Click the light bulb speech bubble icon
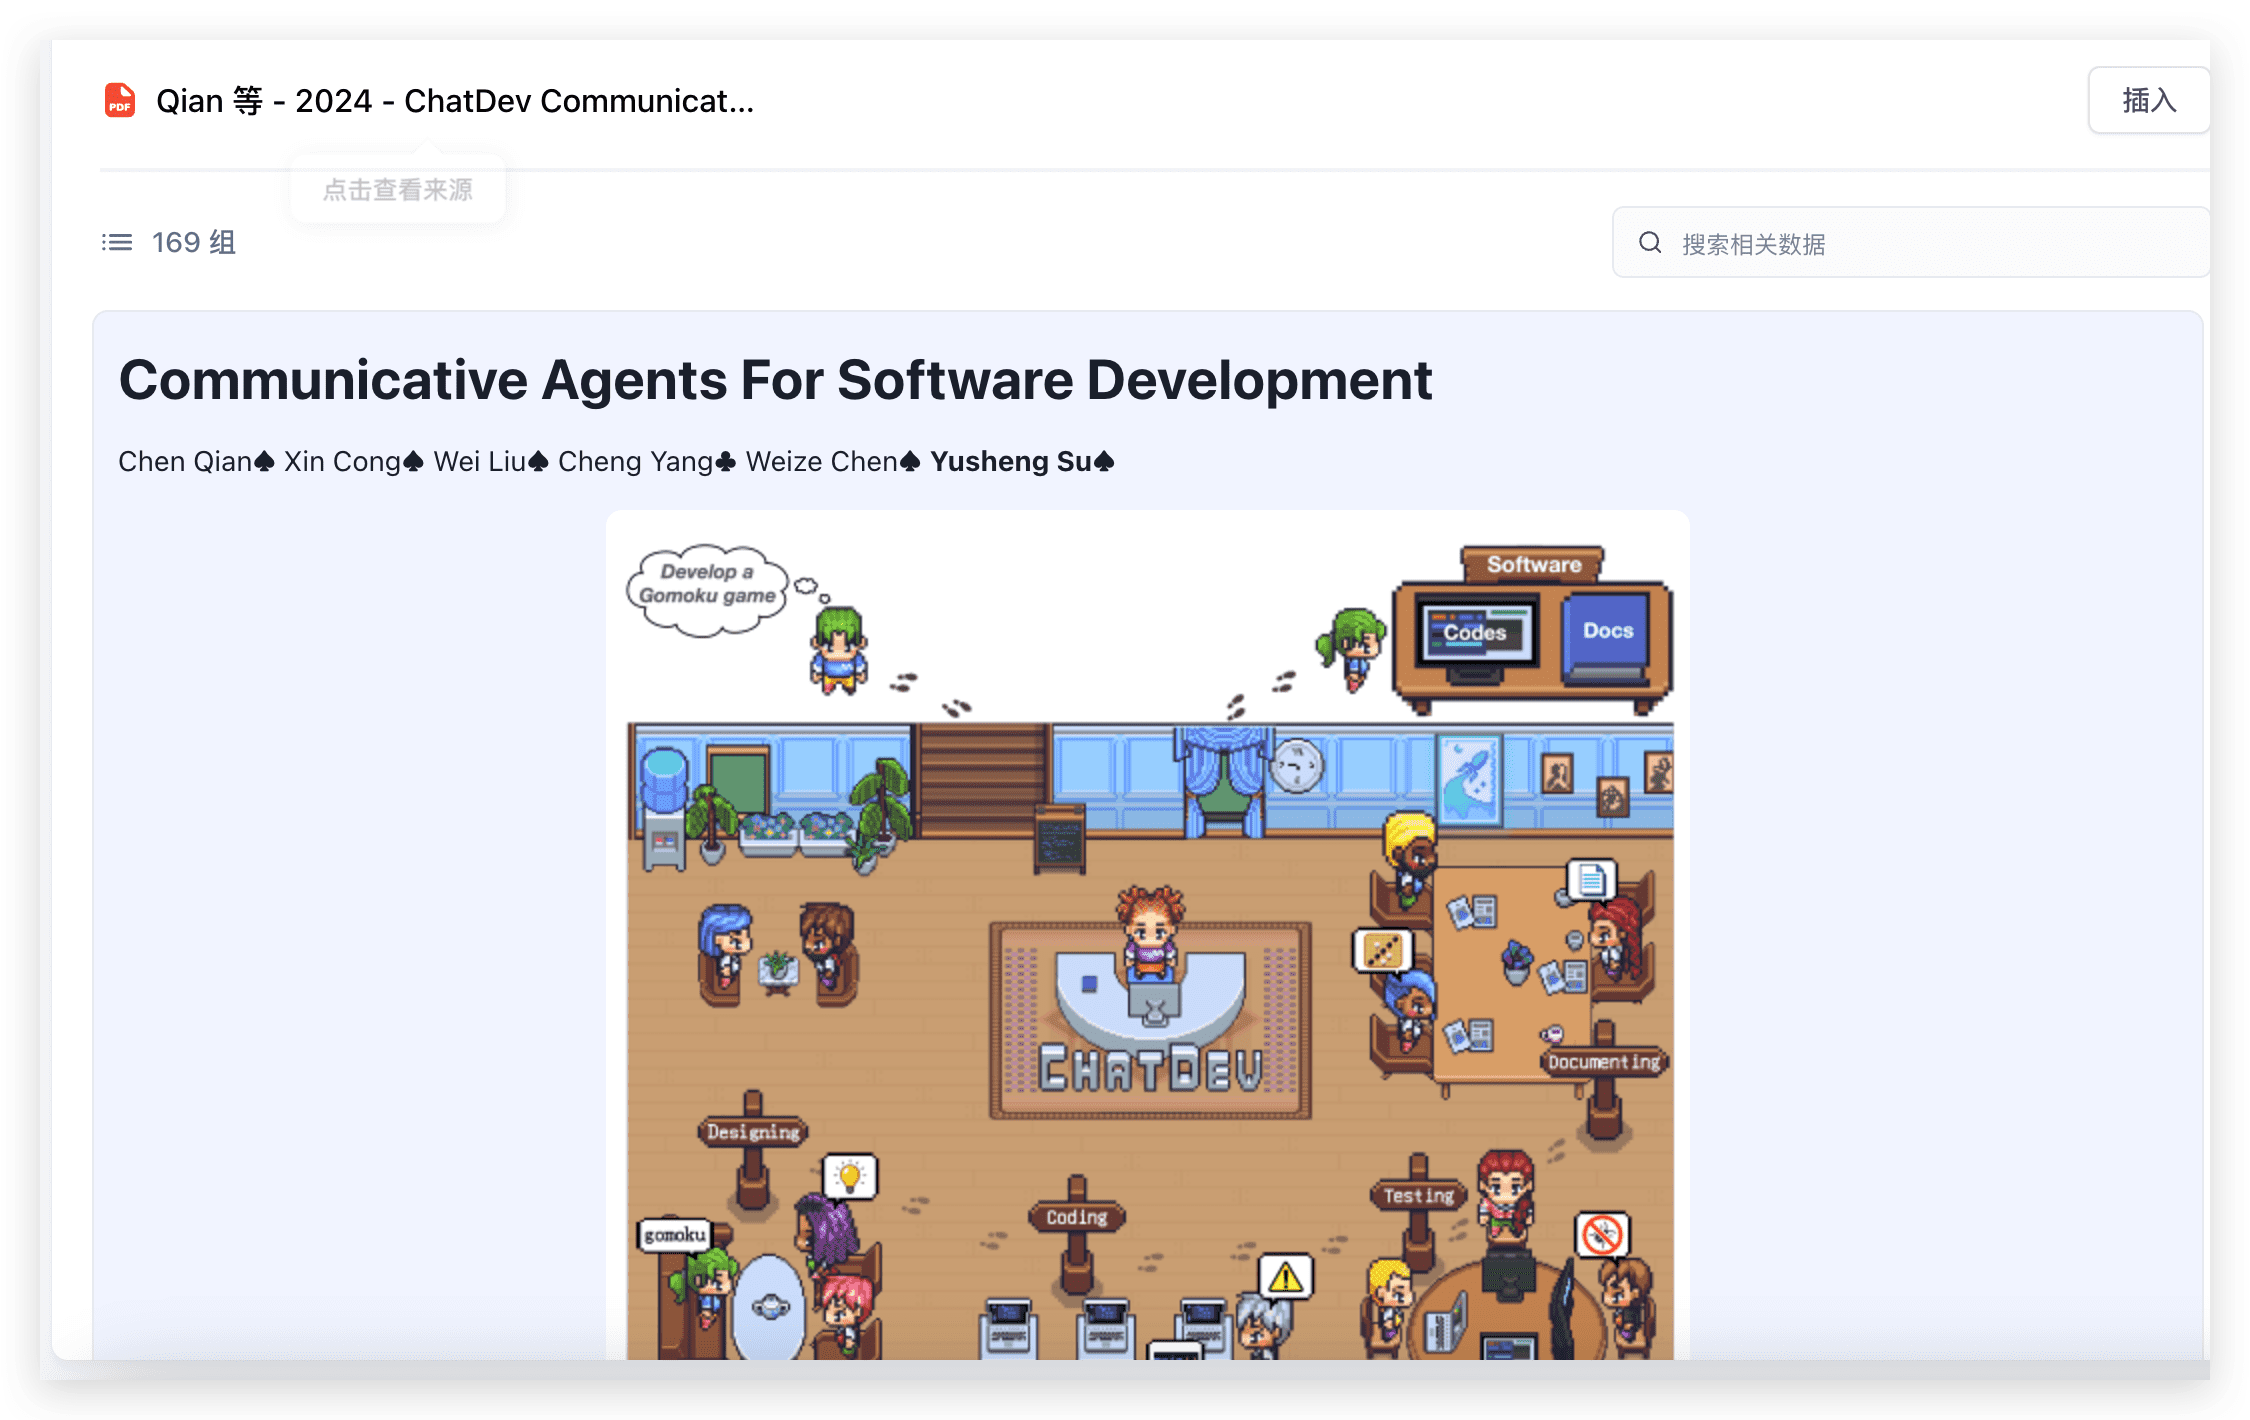This screenshot has height=1420, width=2250. 850,1176
